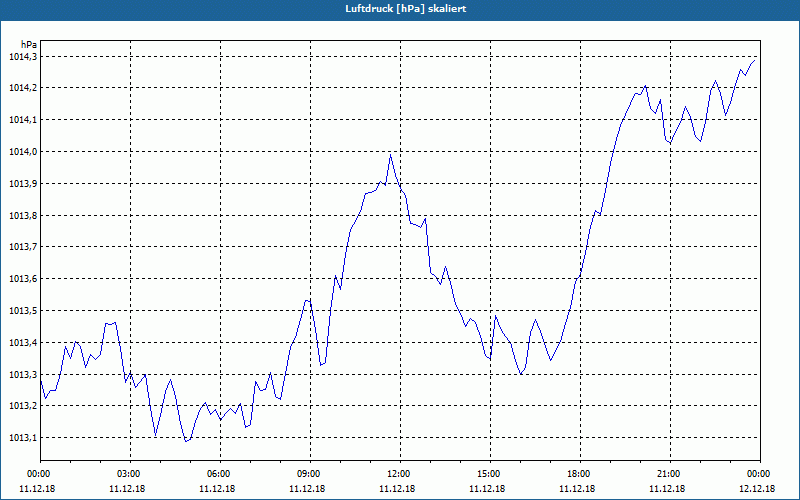
Task: Click the pressure curve minimum near 05:00
Action: pyautogui.click(x=186, y=441)
